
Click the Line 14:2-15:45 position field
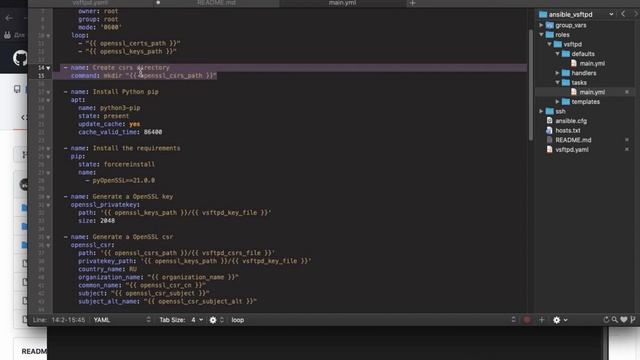tap(59, 320)
